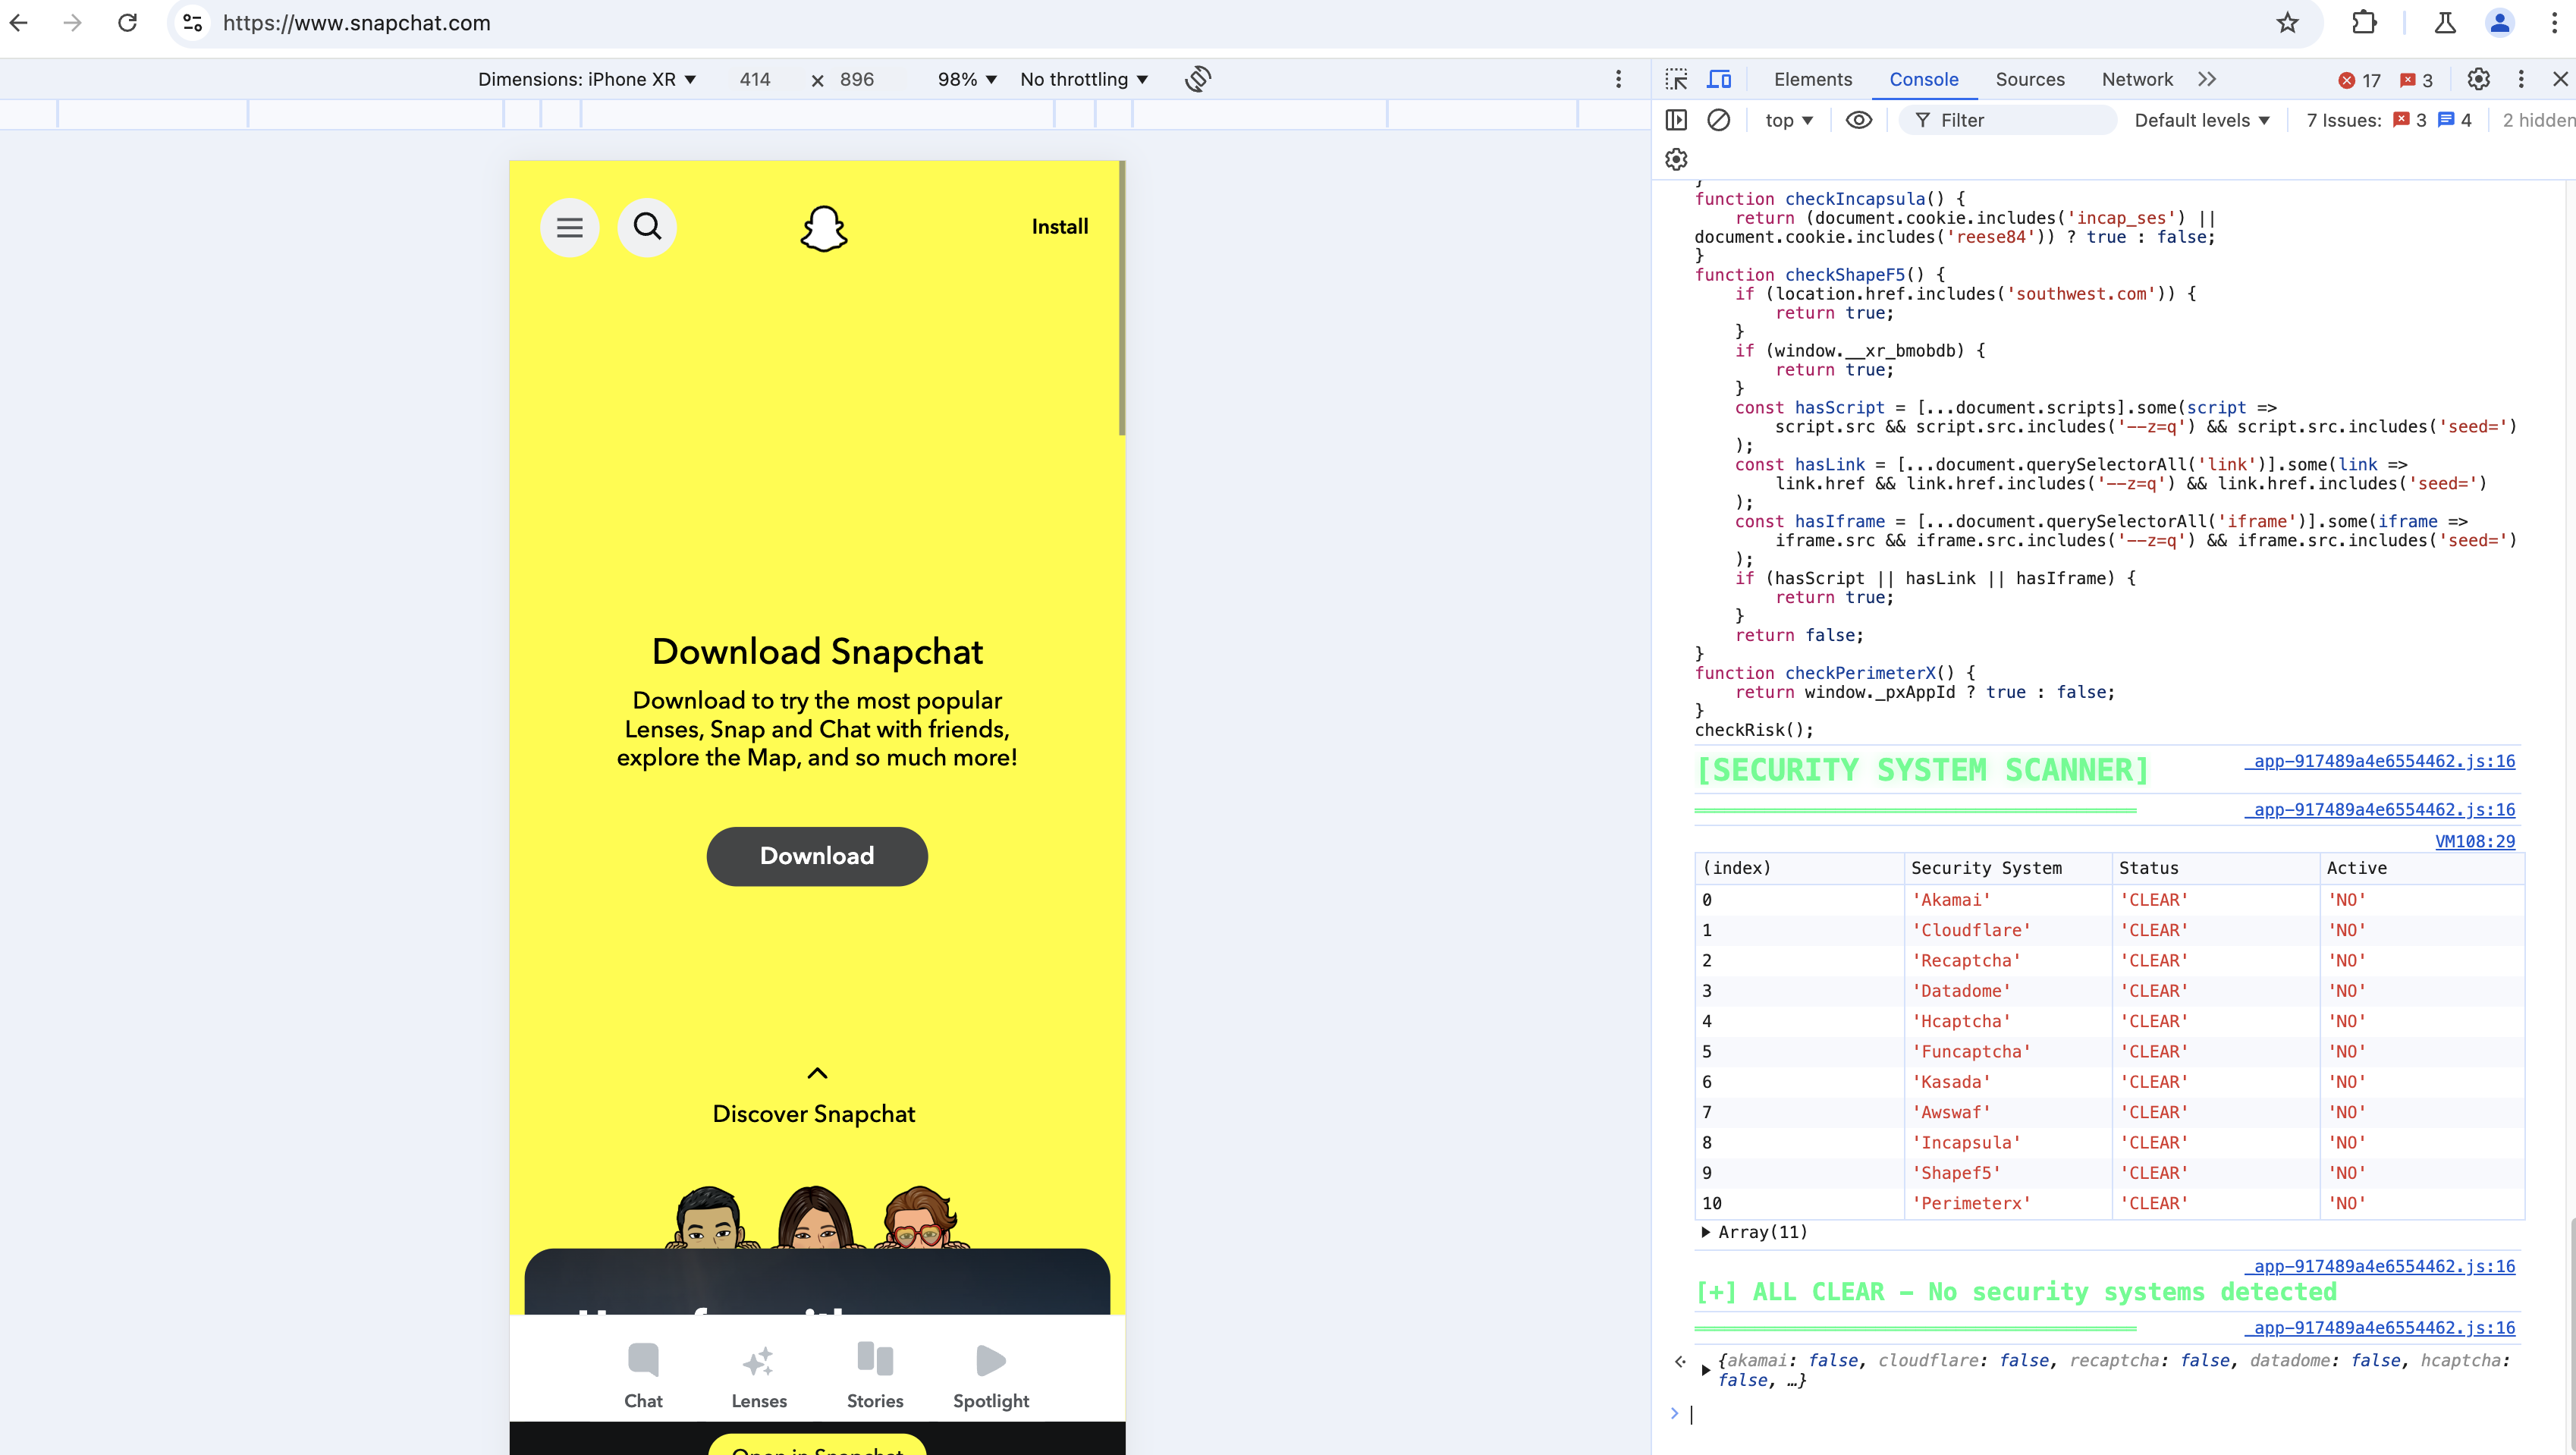Toggle the device toolbar icon

(x=1719, y=79)
